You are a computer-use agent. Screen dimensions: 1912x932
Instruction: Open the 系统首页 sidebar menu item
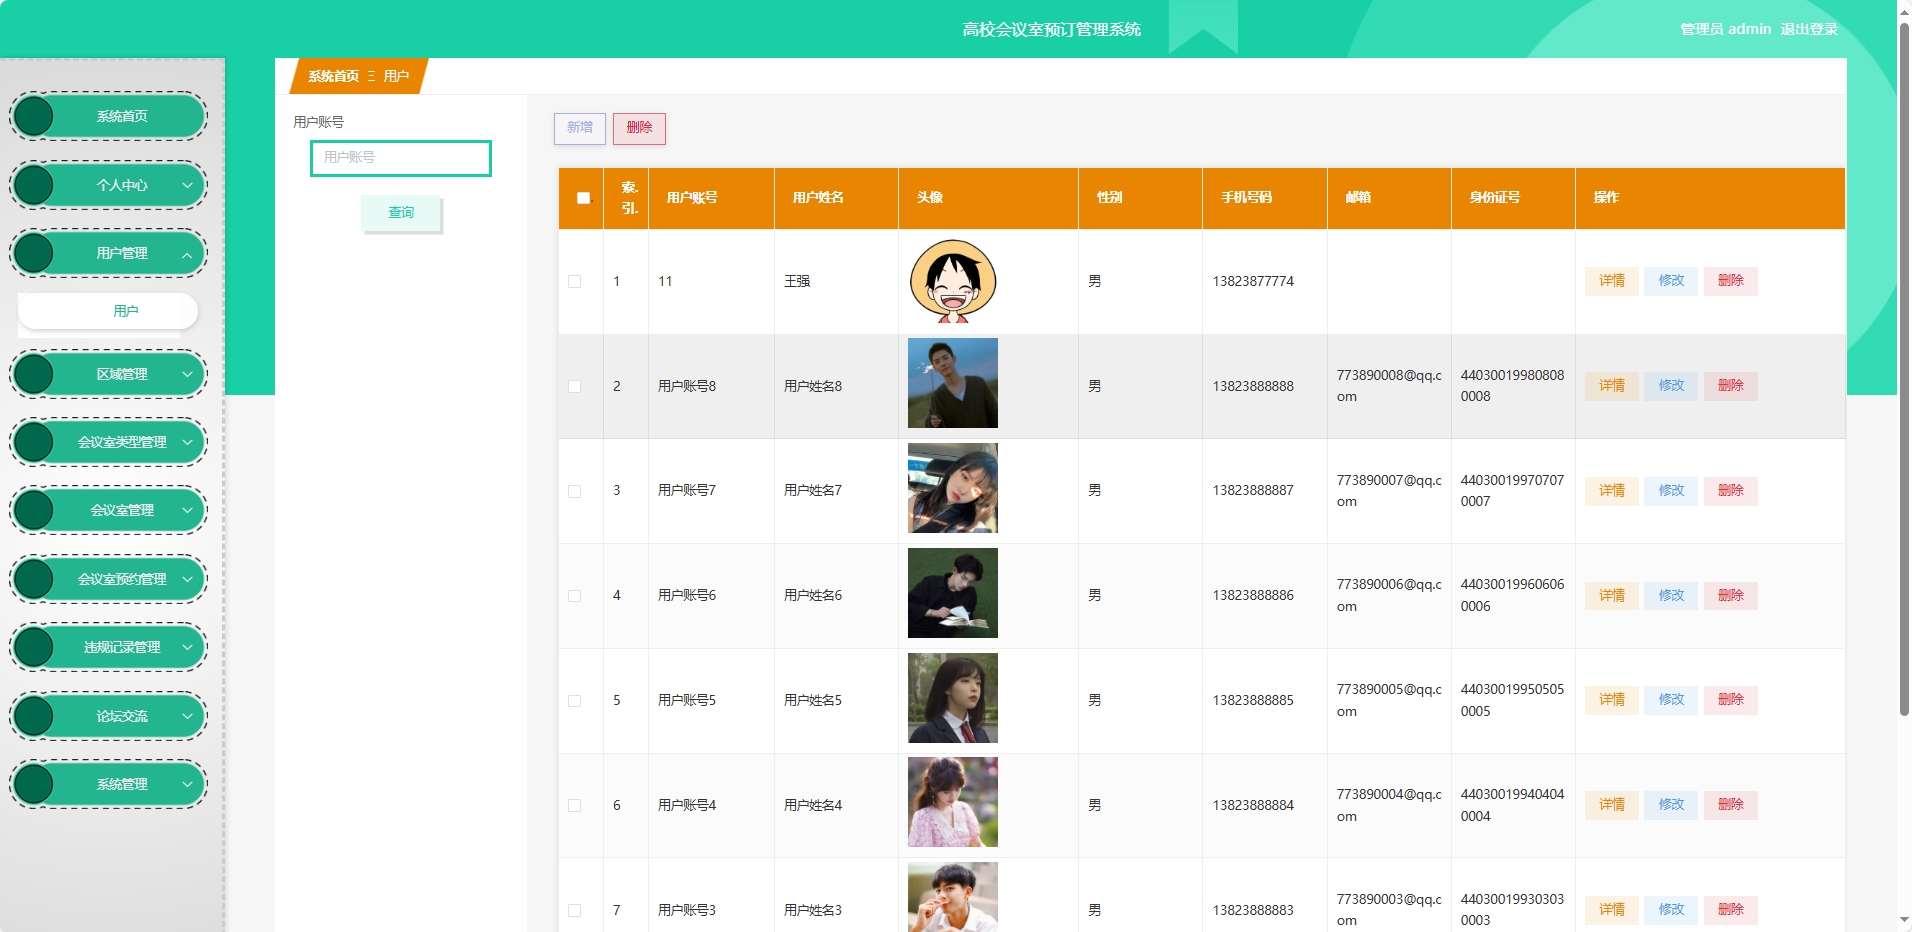[109, 116]
